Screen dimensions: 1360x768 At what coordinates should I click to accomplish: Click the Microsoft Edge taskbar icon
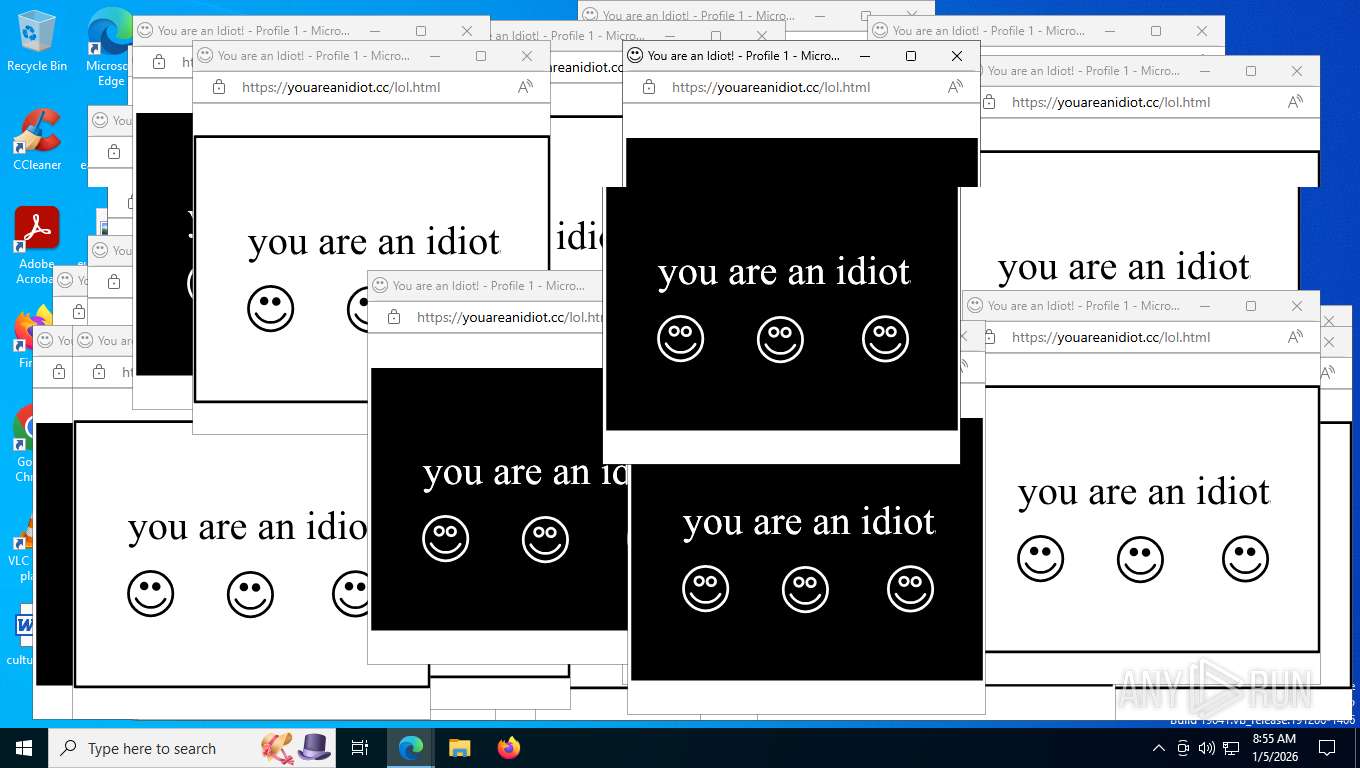point(411,748)
